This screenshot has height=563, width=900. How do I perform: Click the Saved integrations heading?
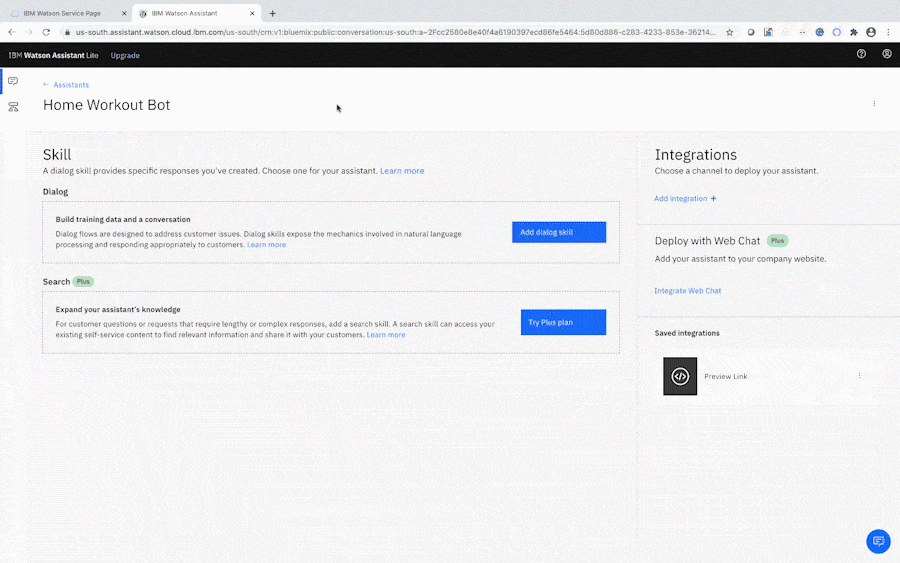pyautogui.click(x=687, y=333)
